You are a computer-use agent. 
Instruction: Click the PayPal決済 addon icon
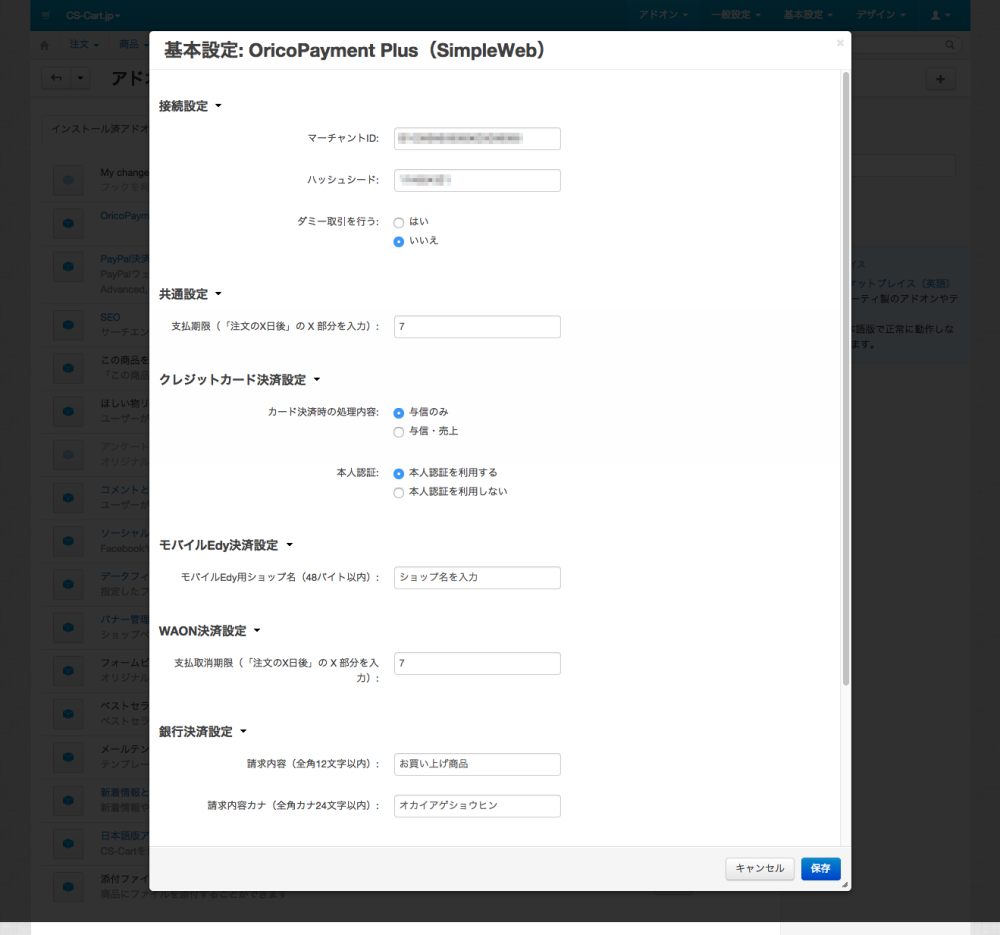68,267
